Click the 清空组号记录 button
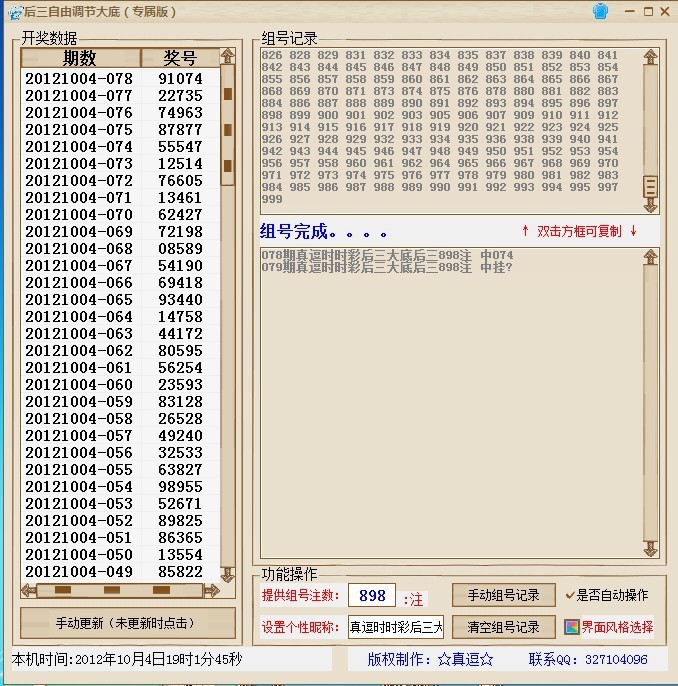Image resolution: width=678 pixels, height=686 pixels. [x=503, y=627]
